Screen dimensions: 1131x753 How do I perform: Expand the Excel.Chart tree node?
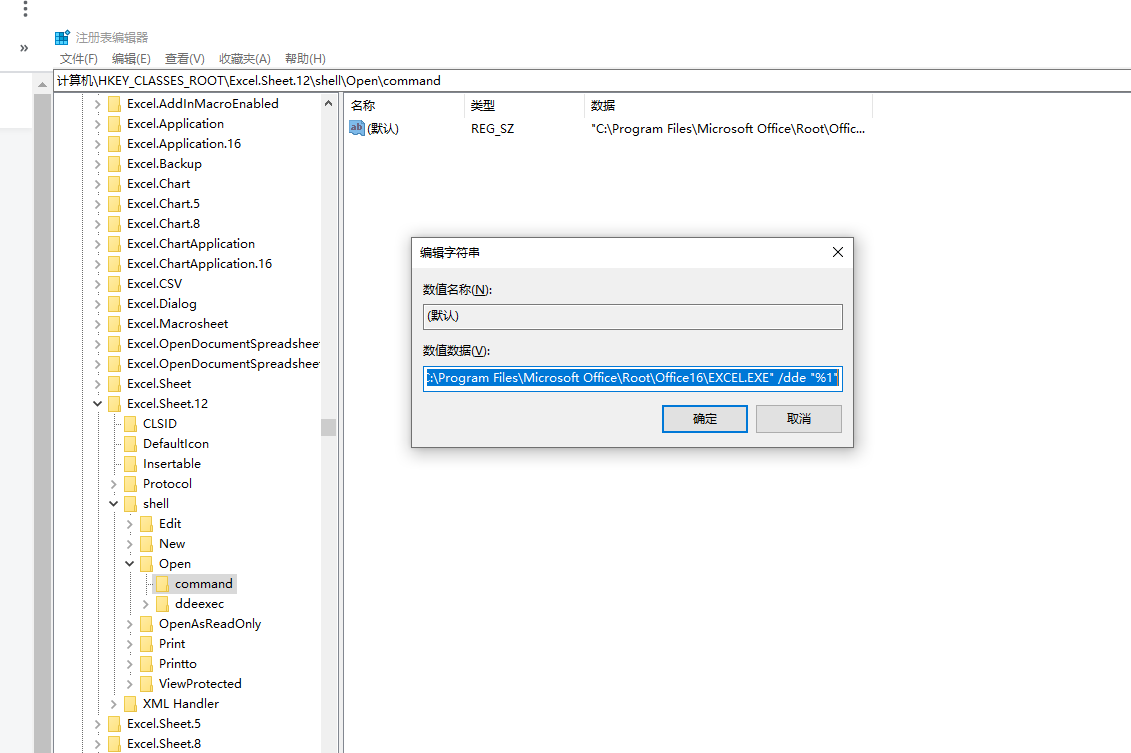click(x=95, y=183)
